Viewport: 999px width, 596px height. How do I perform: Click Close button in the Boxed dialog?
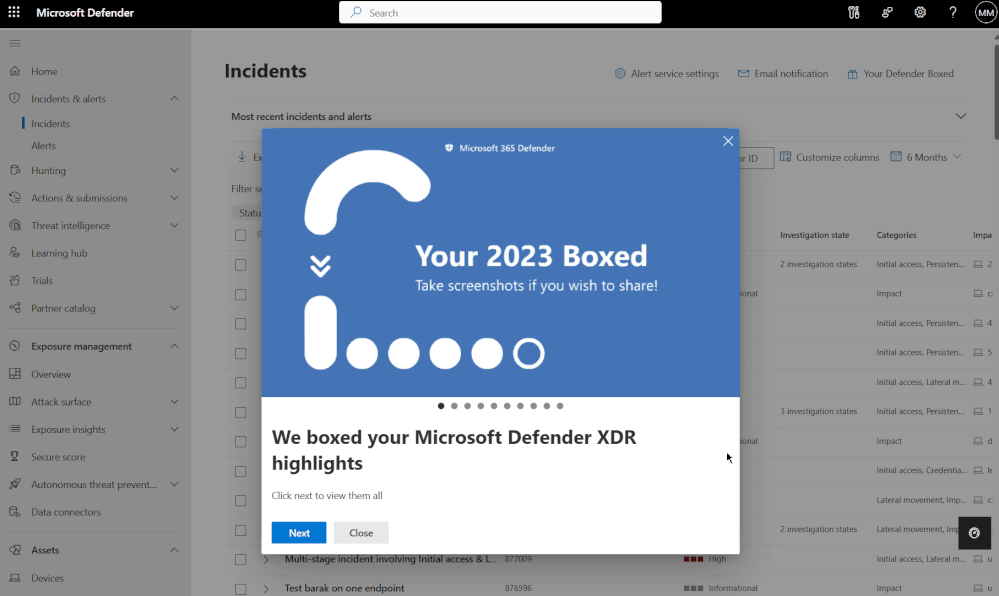click(361, 533)
